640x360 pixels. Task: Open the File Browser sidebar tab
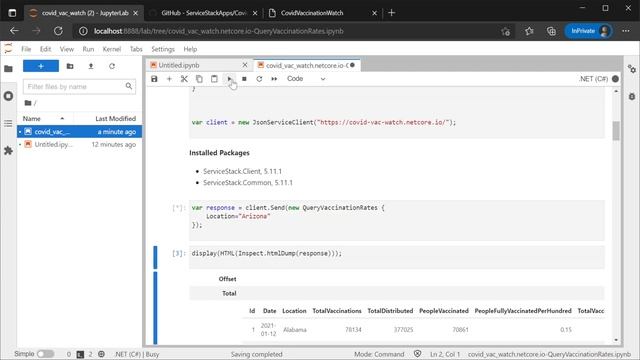[8, 69]
